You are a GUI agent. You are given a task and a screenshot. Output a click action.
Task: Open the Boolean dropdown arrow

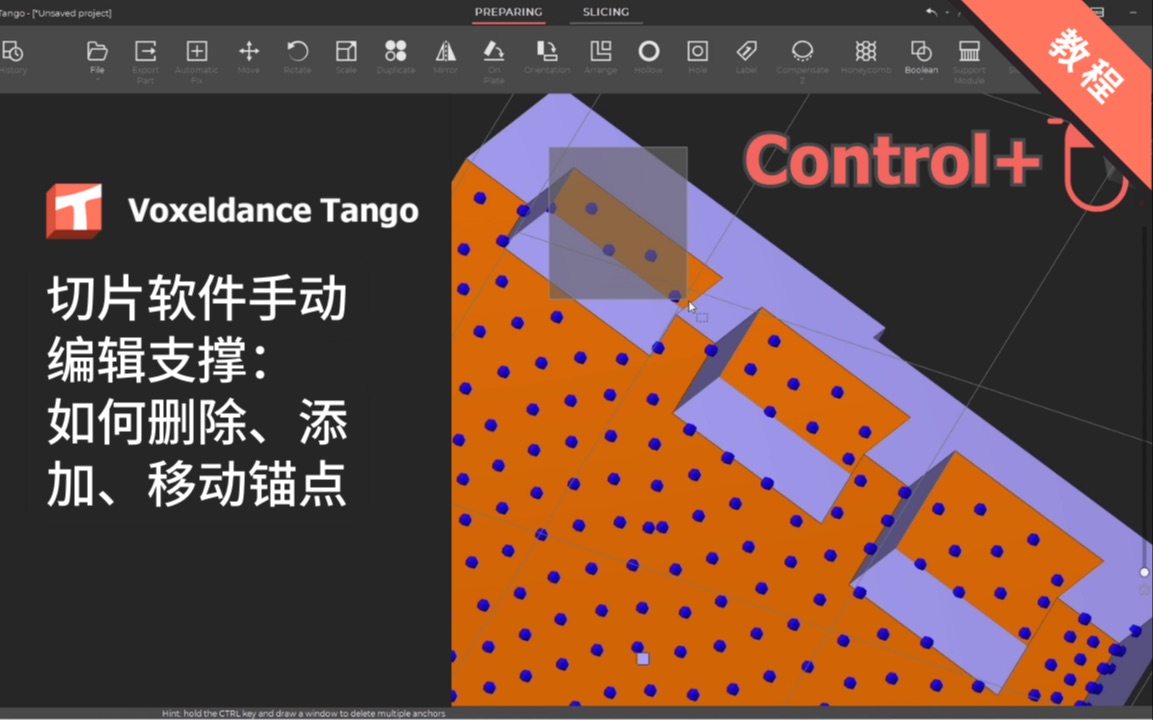point(921,78)
